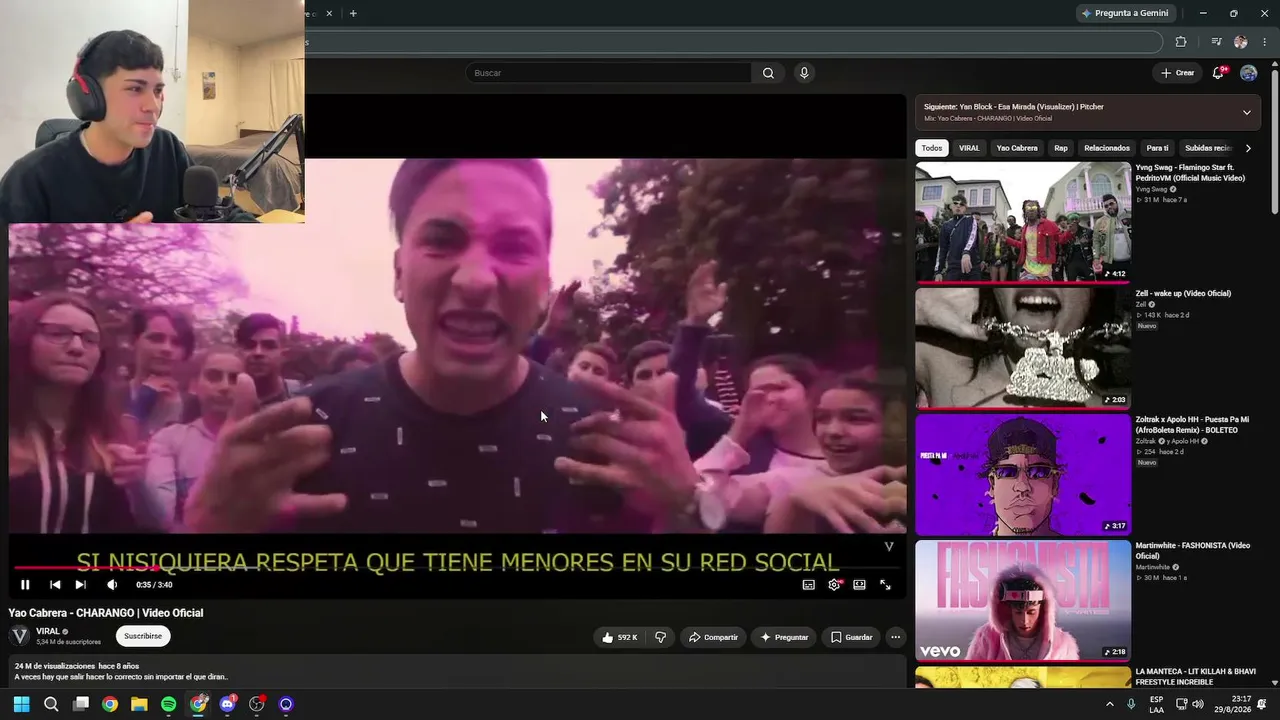Click the Preguntar button
The image size is (1280, 720).
784,637
